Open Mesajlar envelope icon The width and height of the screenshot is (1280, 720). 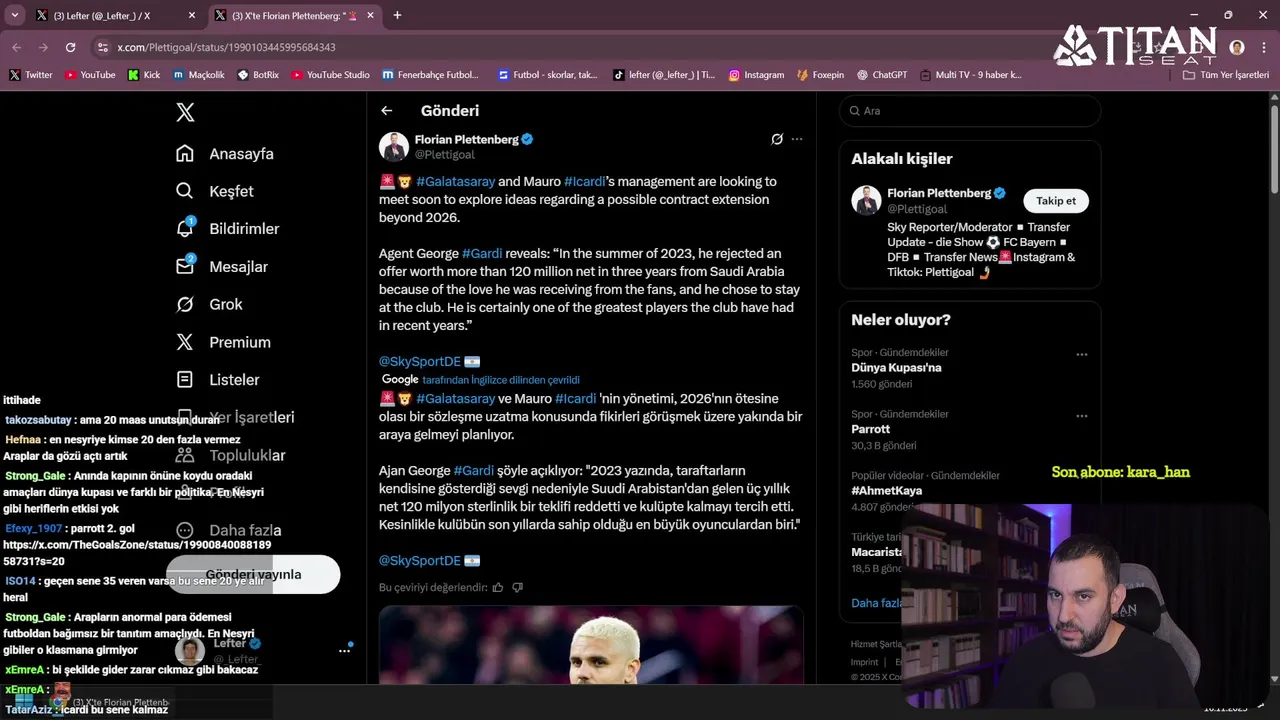[x=185, y=266]
